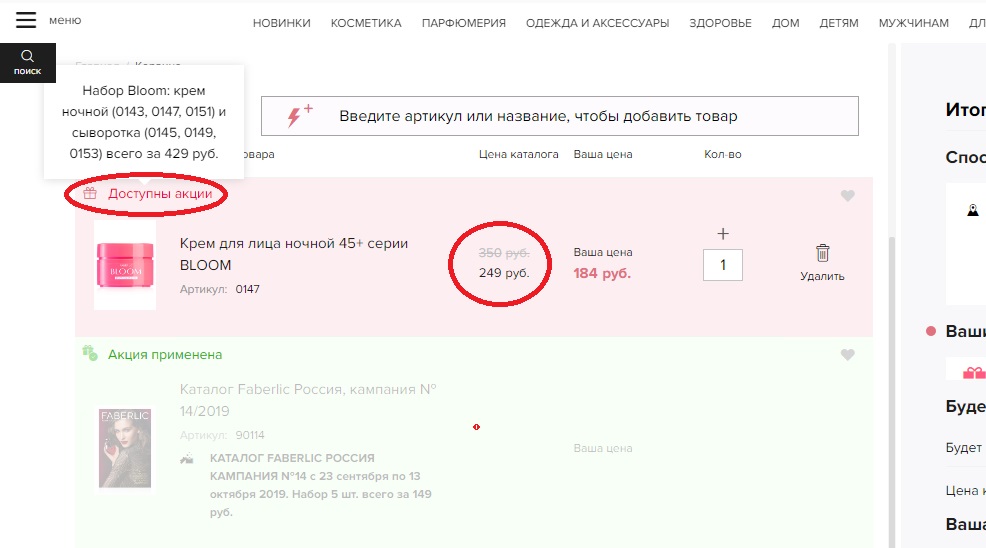
Task: Click the 249 руб. catalog price
Action: 504,273
